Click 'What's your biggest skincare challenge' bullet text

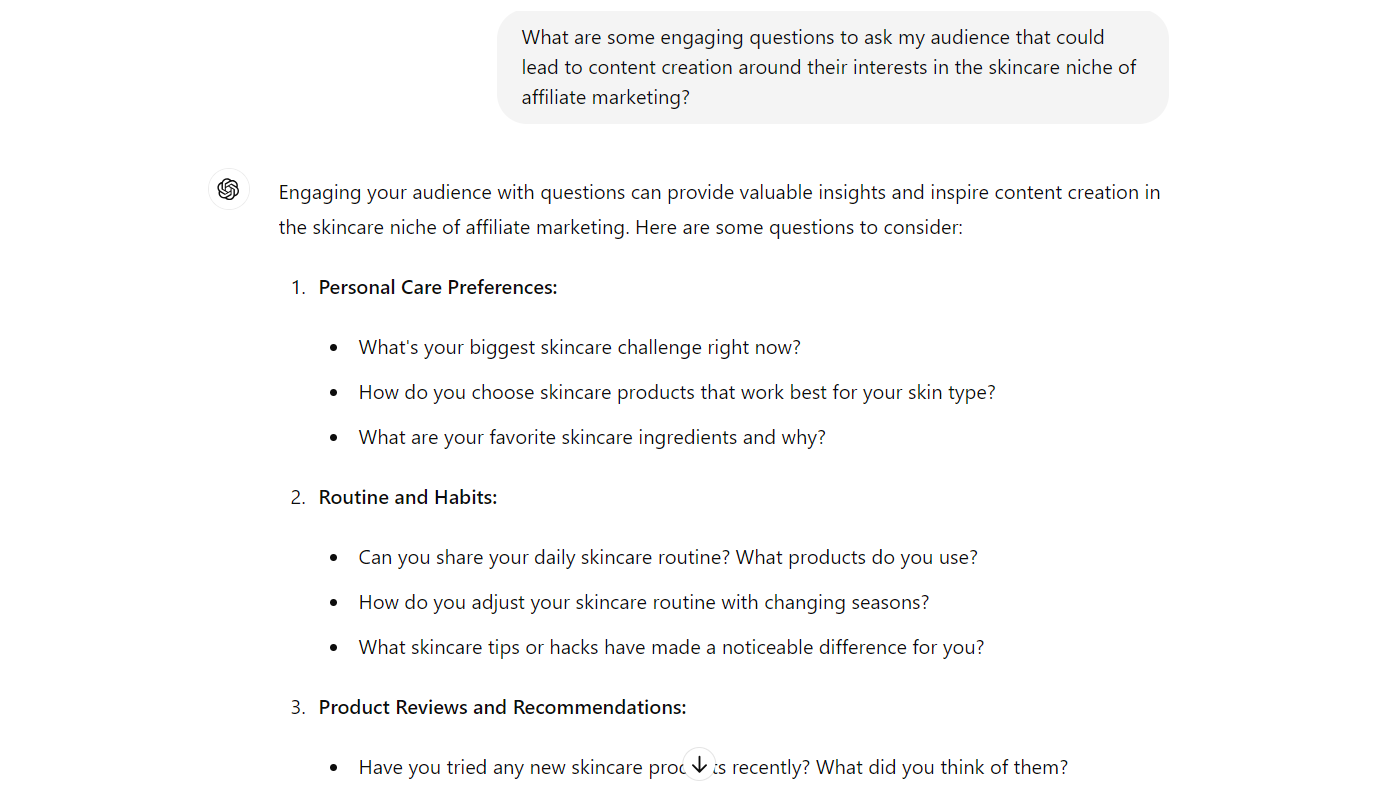(x=580, y=348)
